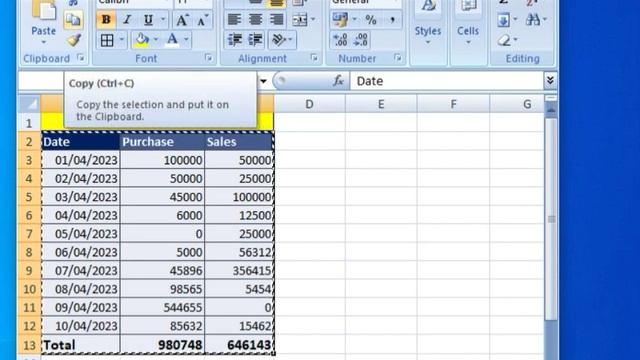Apply Comma Style formatting
This screenshot has width=640, height=360.
[392, 20]
